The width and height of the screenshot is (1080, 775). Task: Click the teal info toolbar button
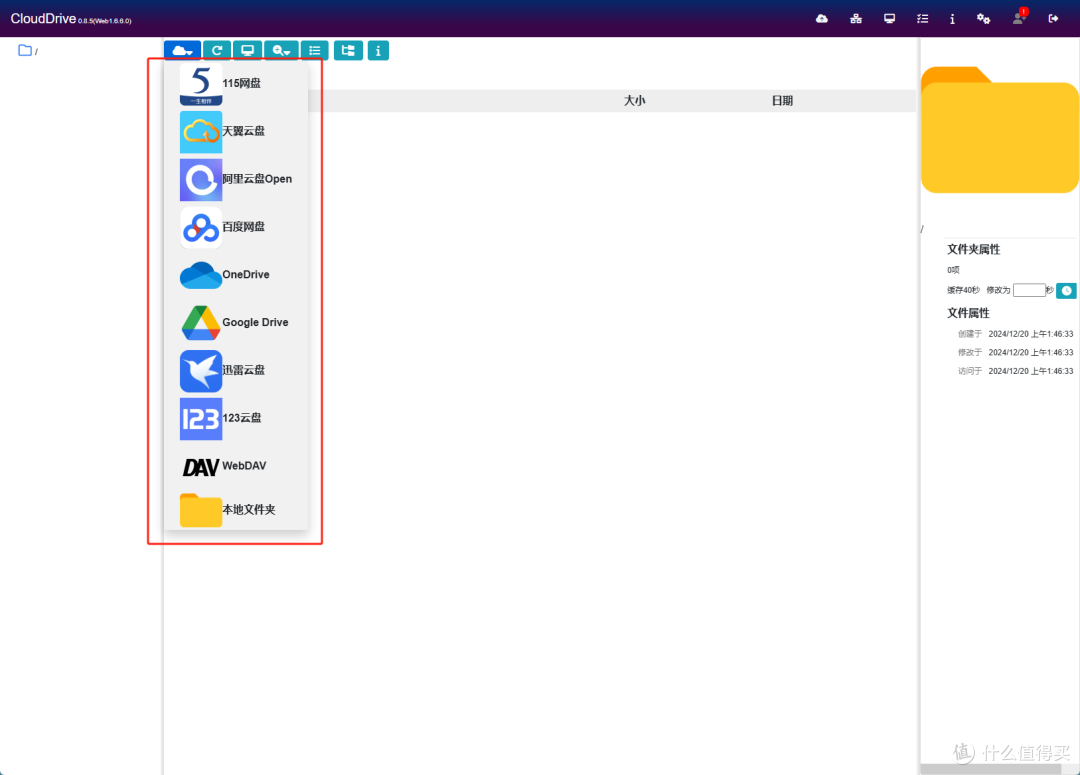pyautogui.click(x=378, y=50)
